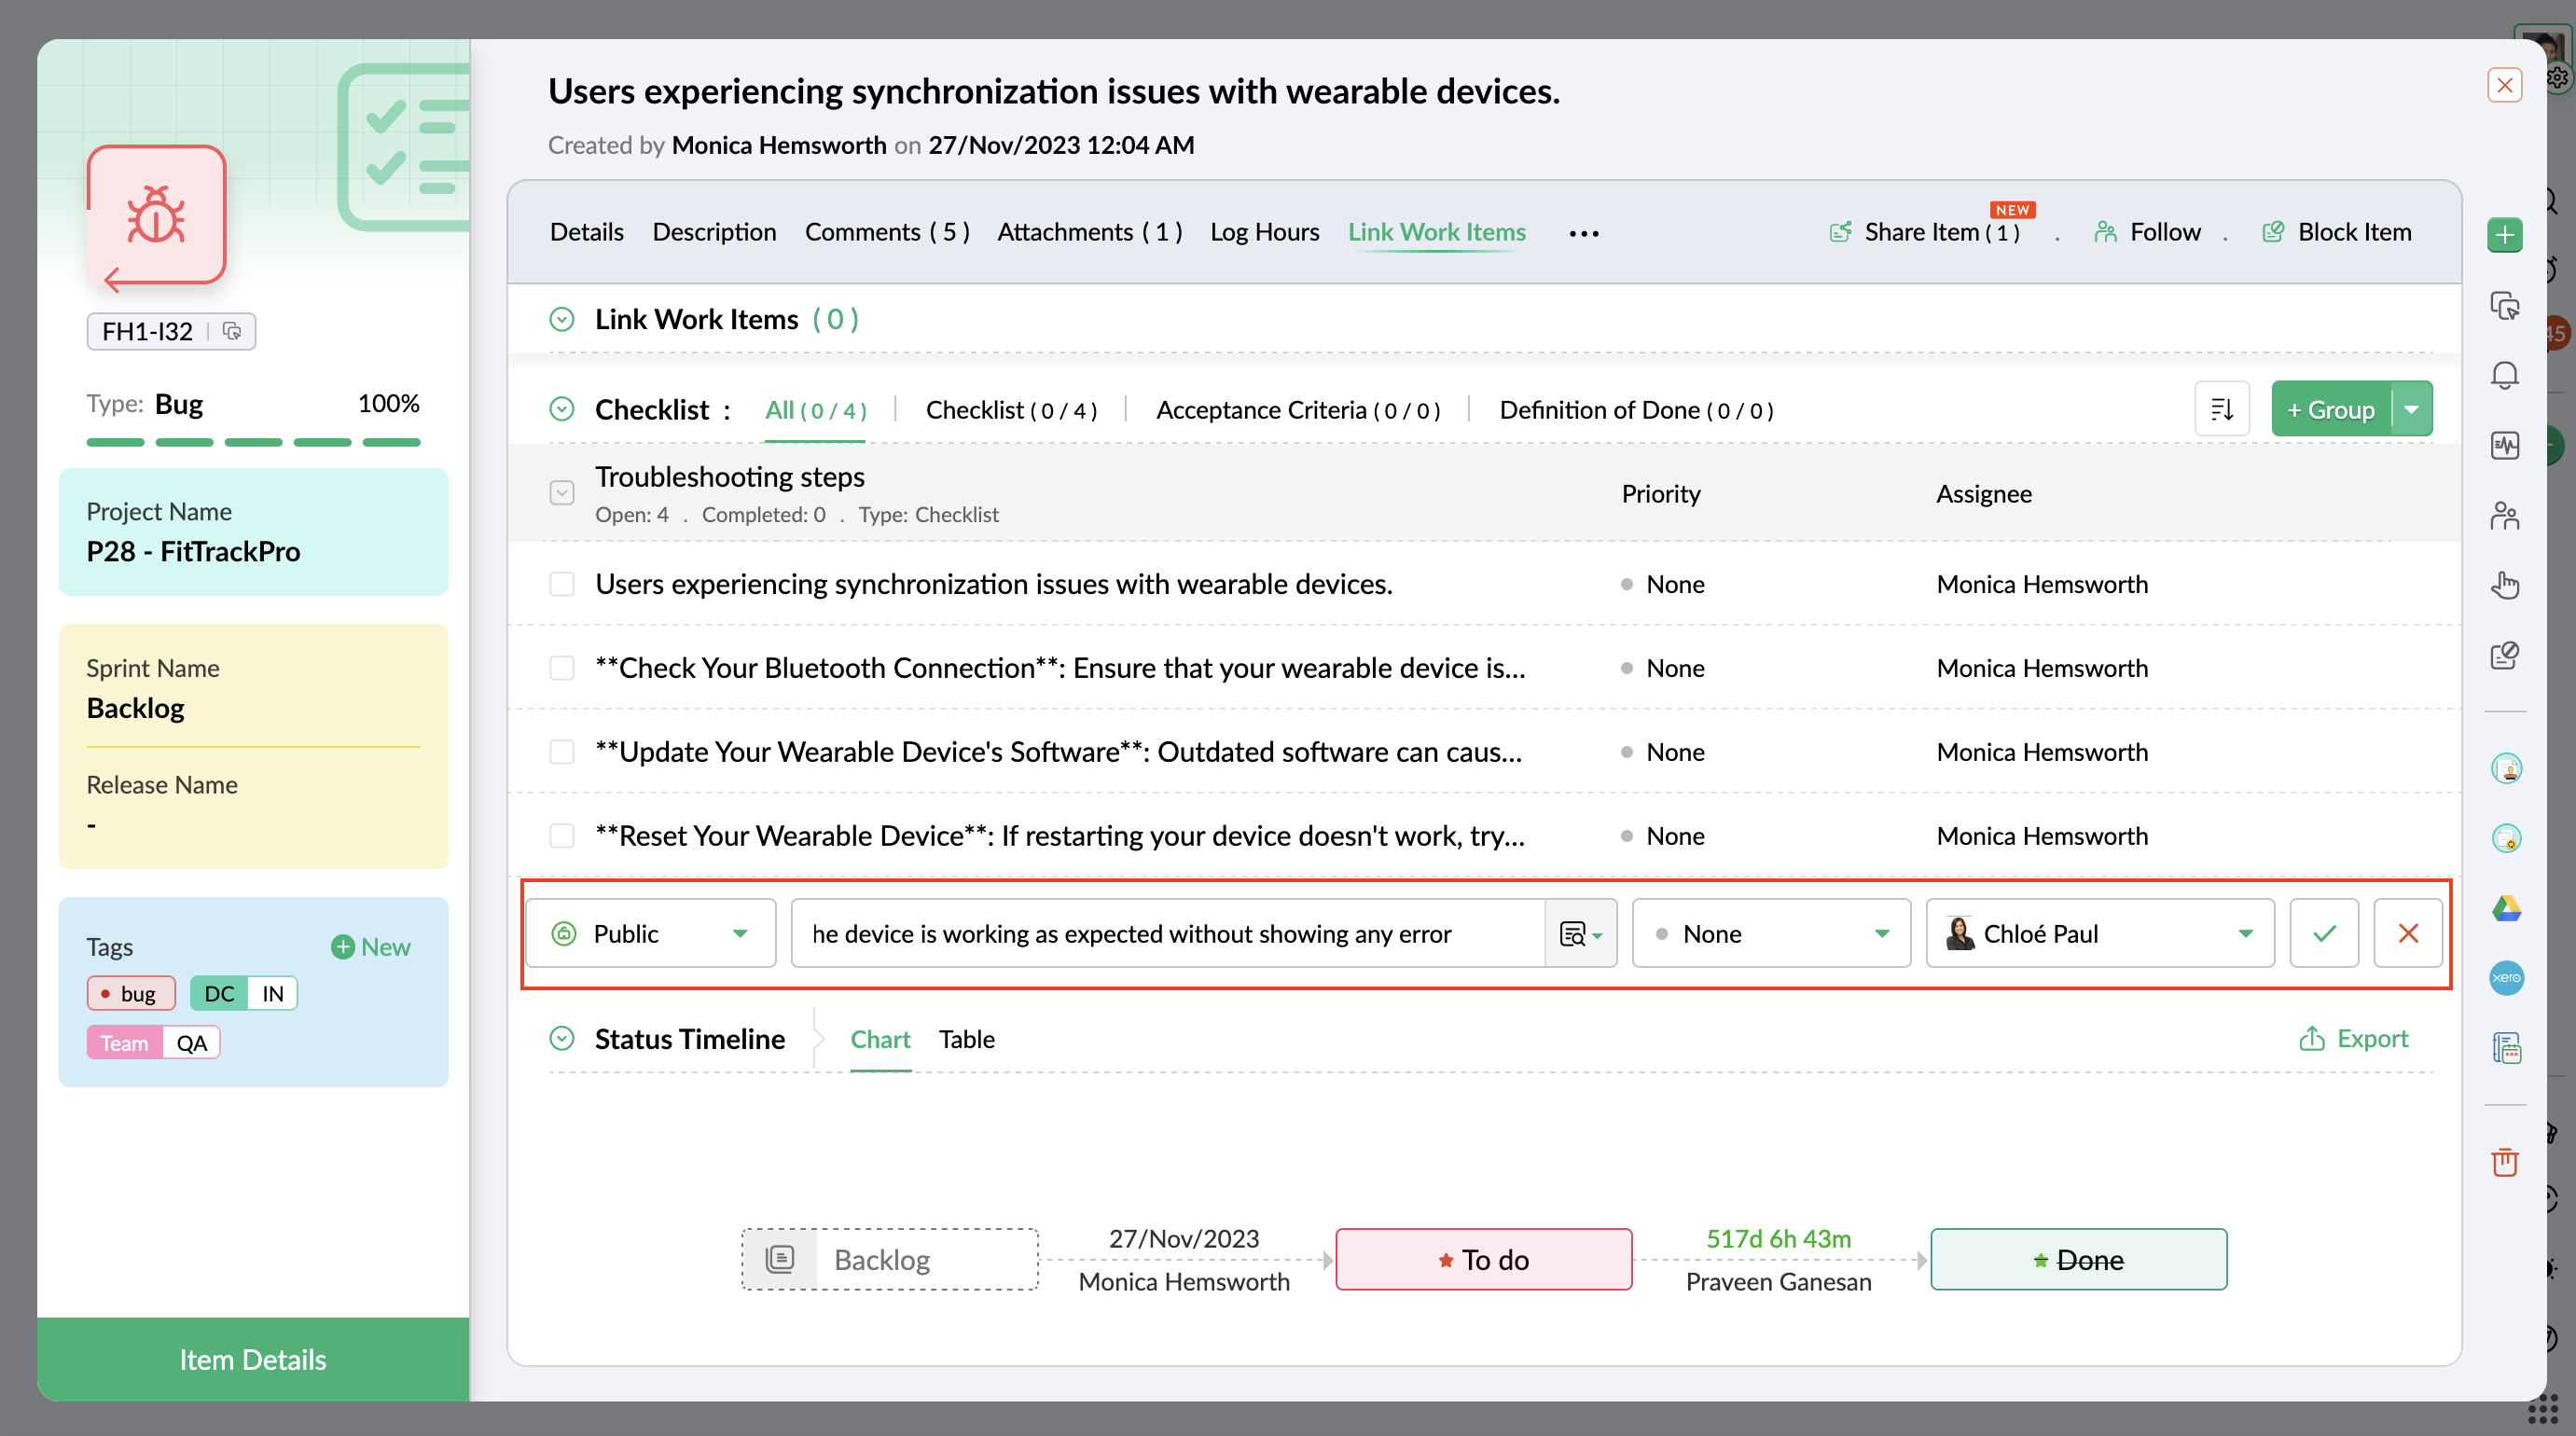Open the notifications bell in right sidebar
The height and width of the screenshot is (1436, 2576).
(x=2504, y=375)
